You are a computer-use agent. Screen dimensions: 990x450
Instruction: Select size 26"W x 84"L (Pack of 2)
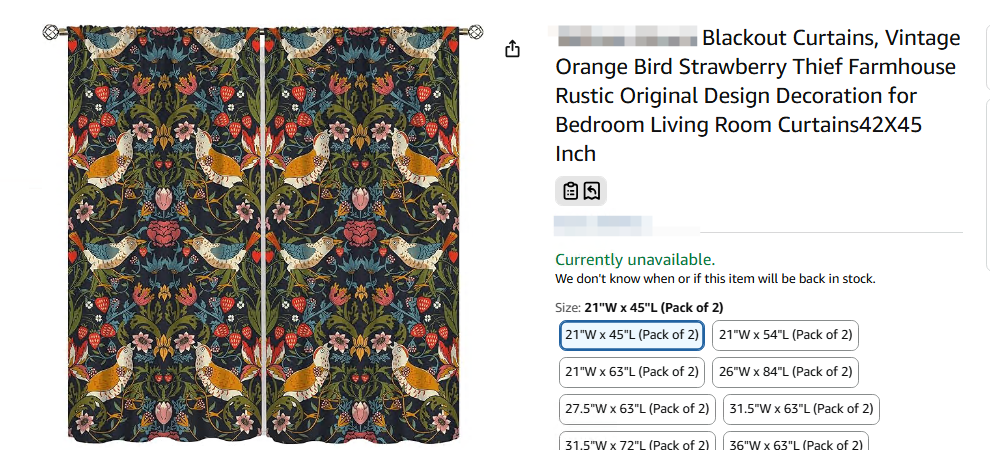coord(785,372)
